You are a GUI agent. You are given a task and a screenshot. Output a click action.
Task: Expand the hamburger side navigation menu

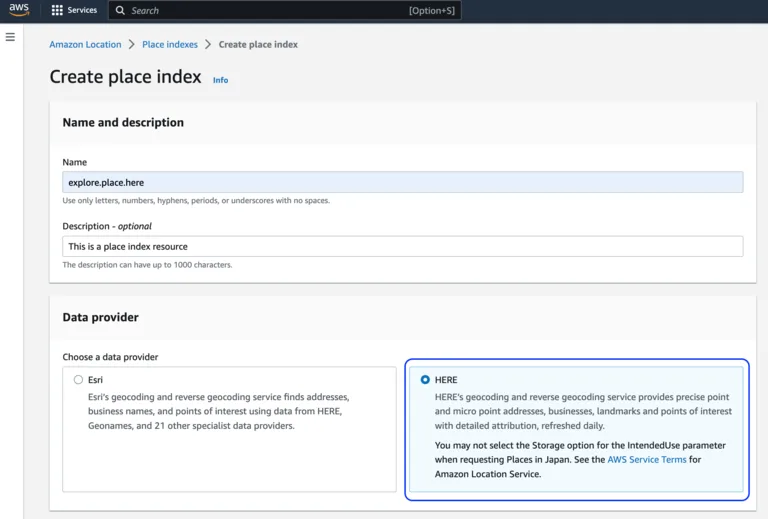coord(10,37)
